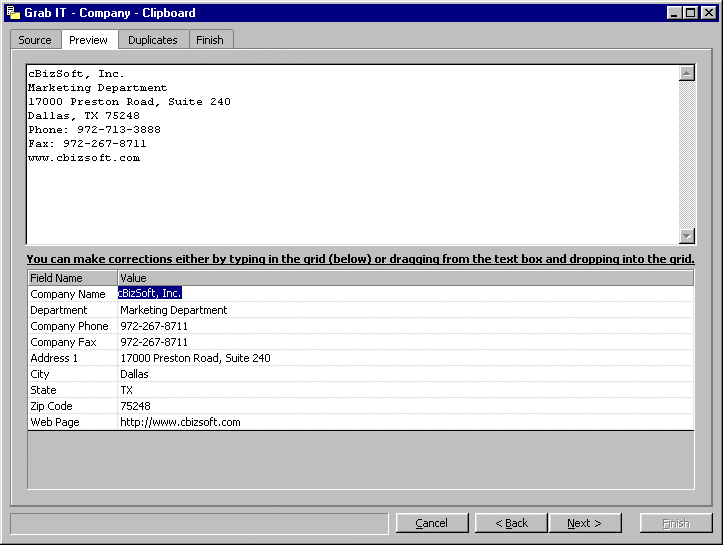Click 'Marketing Department' line in text box
The height and width of the screenshot is (545, 723).
[97, 88]
